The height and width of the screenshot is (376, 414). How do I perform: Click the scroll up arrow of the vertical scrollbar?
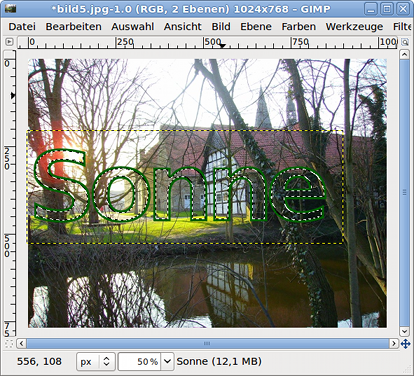coord(404,54)
